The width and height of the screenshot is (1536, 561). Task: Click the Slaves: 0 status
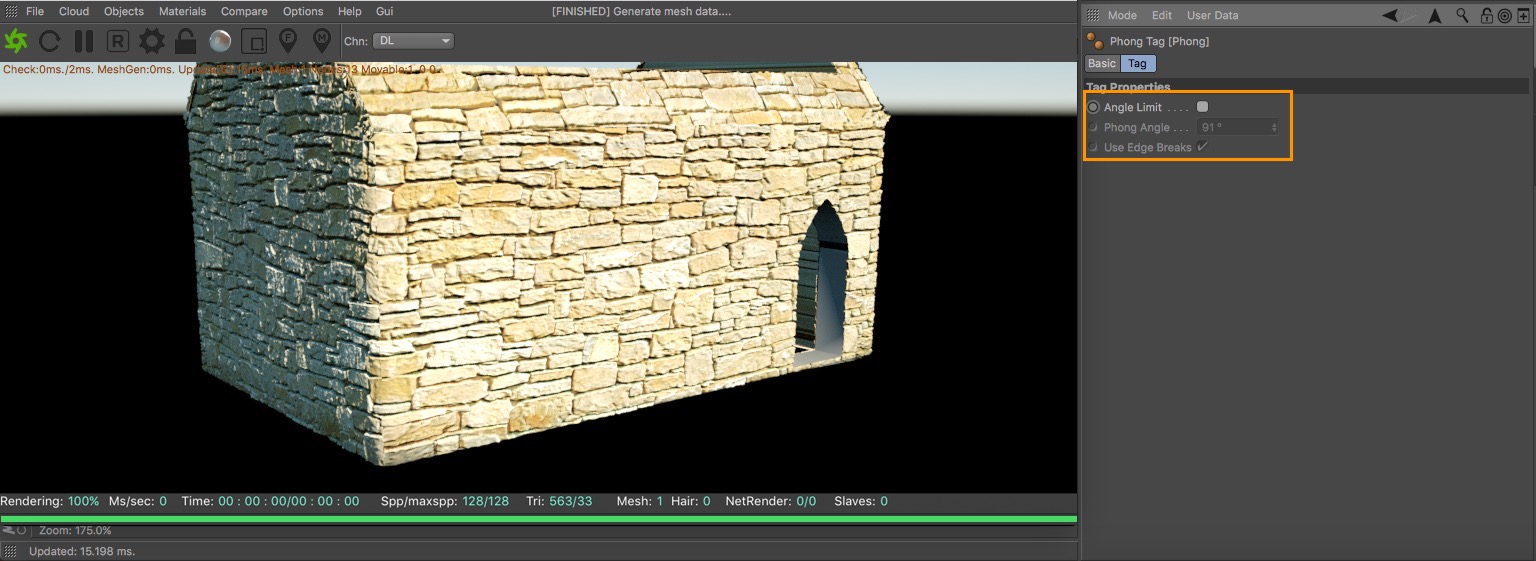pos(861,501)
